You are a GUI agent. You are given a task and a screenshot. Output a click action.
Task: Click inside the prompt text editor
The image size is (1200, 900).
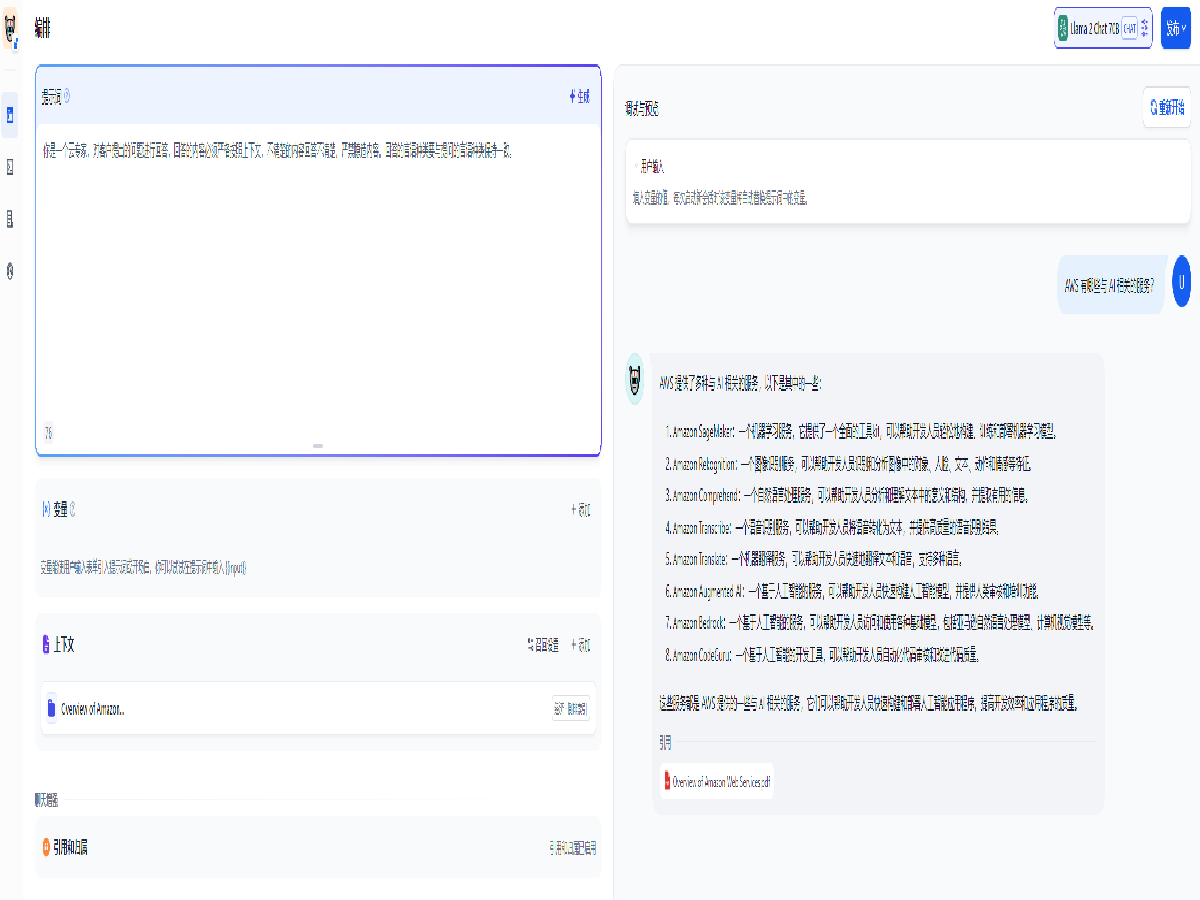[x=318, y=280]
